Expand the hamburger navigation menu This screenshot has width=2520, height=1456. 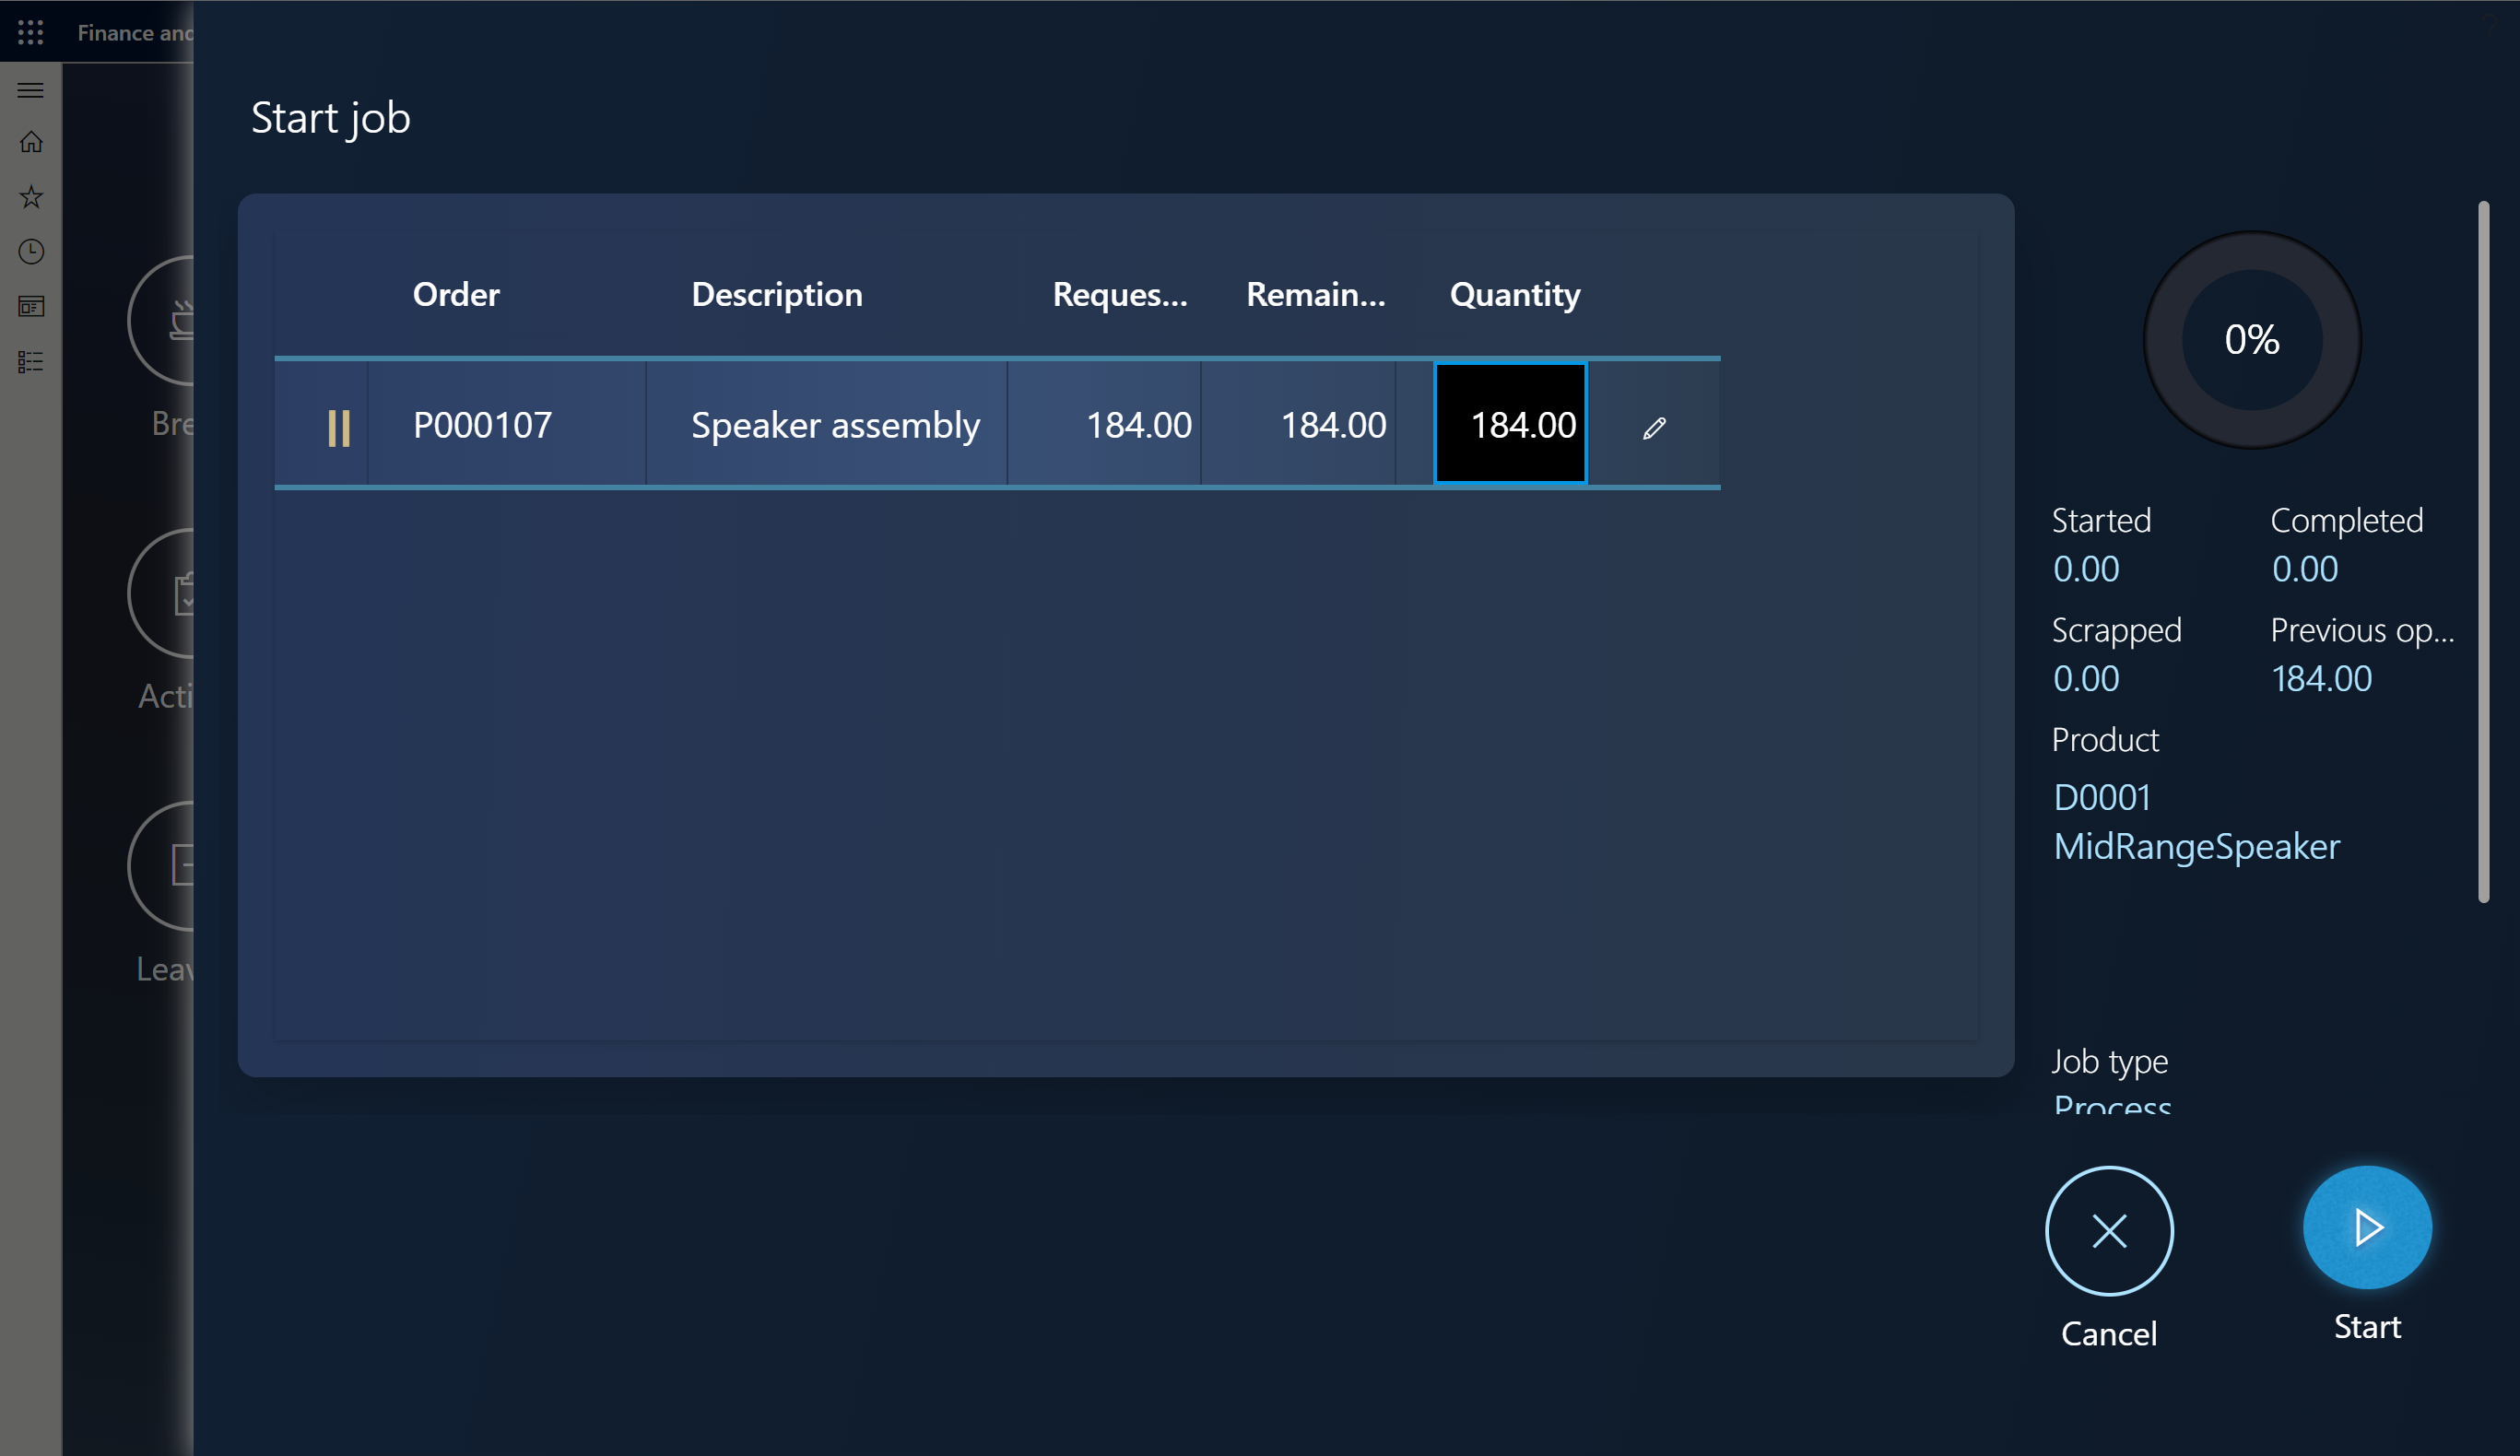[31, 90]
